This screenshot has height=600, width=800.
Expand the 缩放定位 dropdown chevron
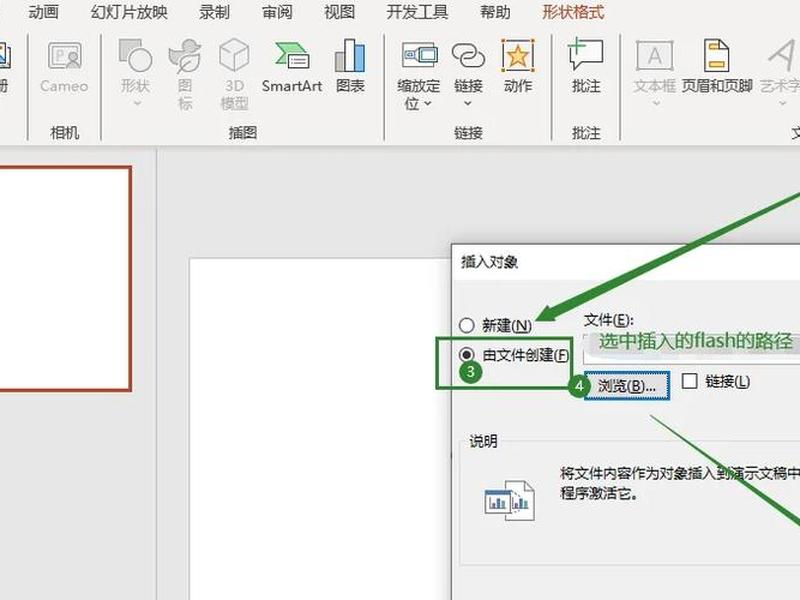point(428,104)
